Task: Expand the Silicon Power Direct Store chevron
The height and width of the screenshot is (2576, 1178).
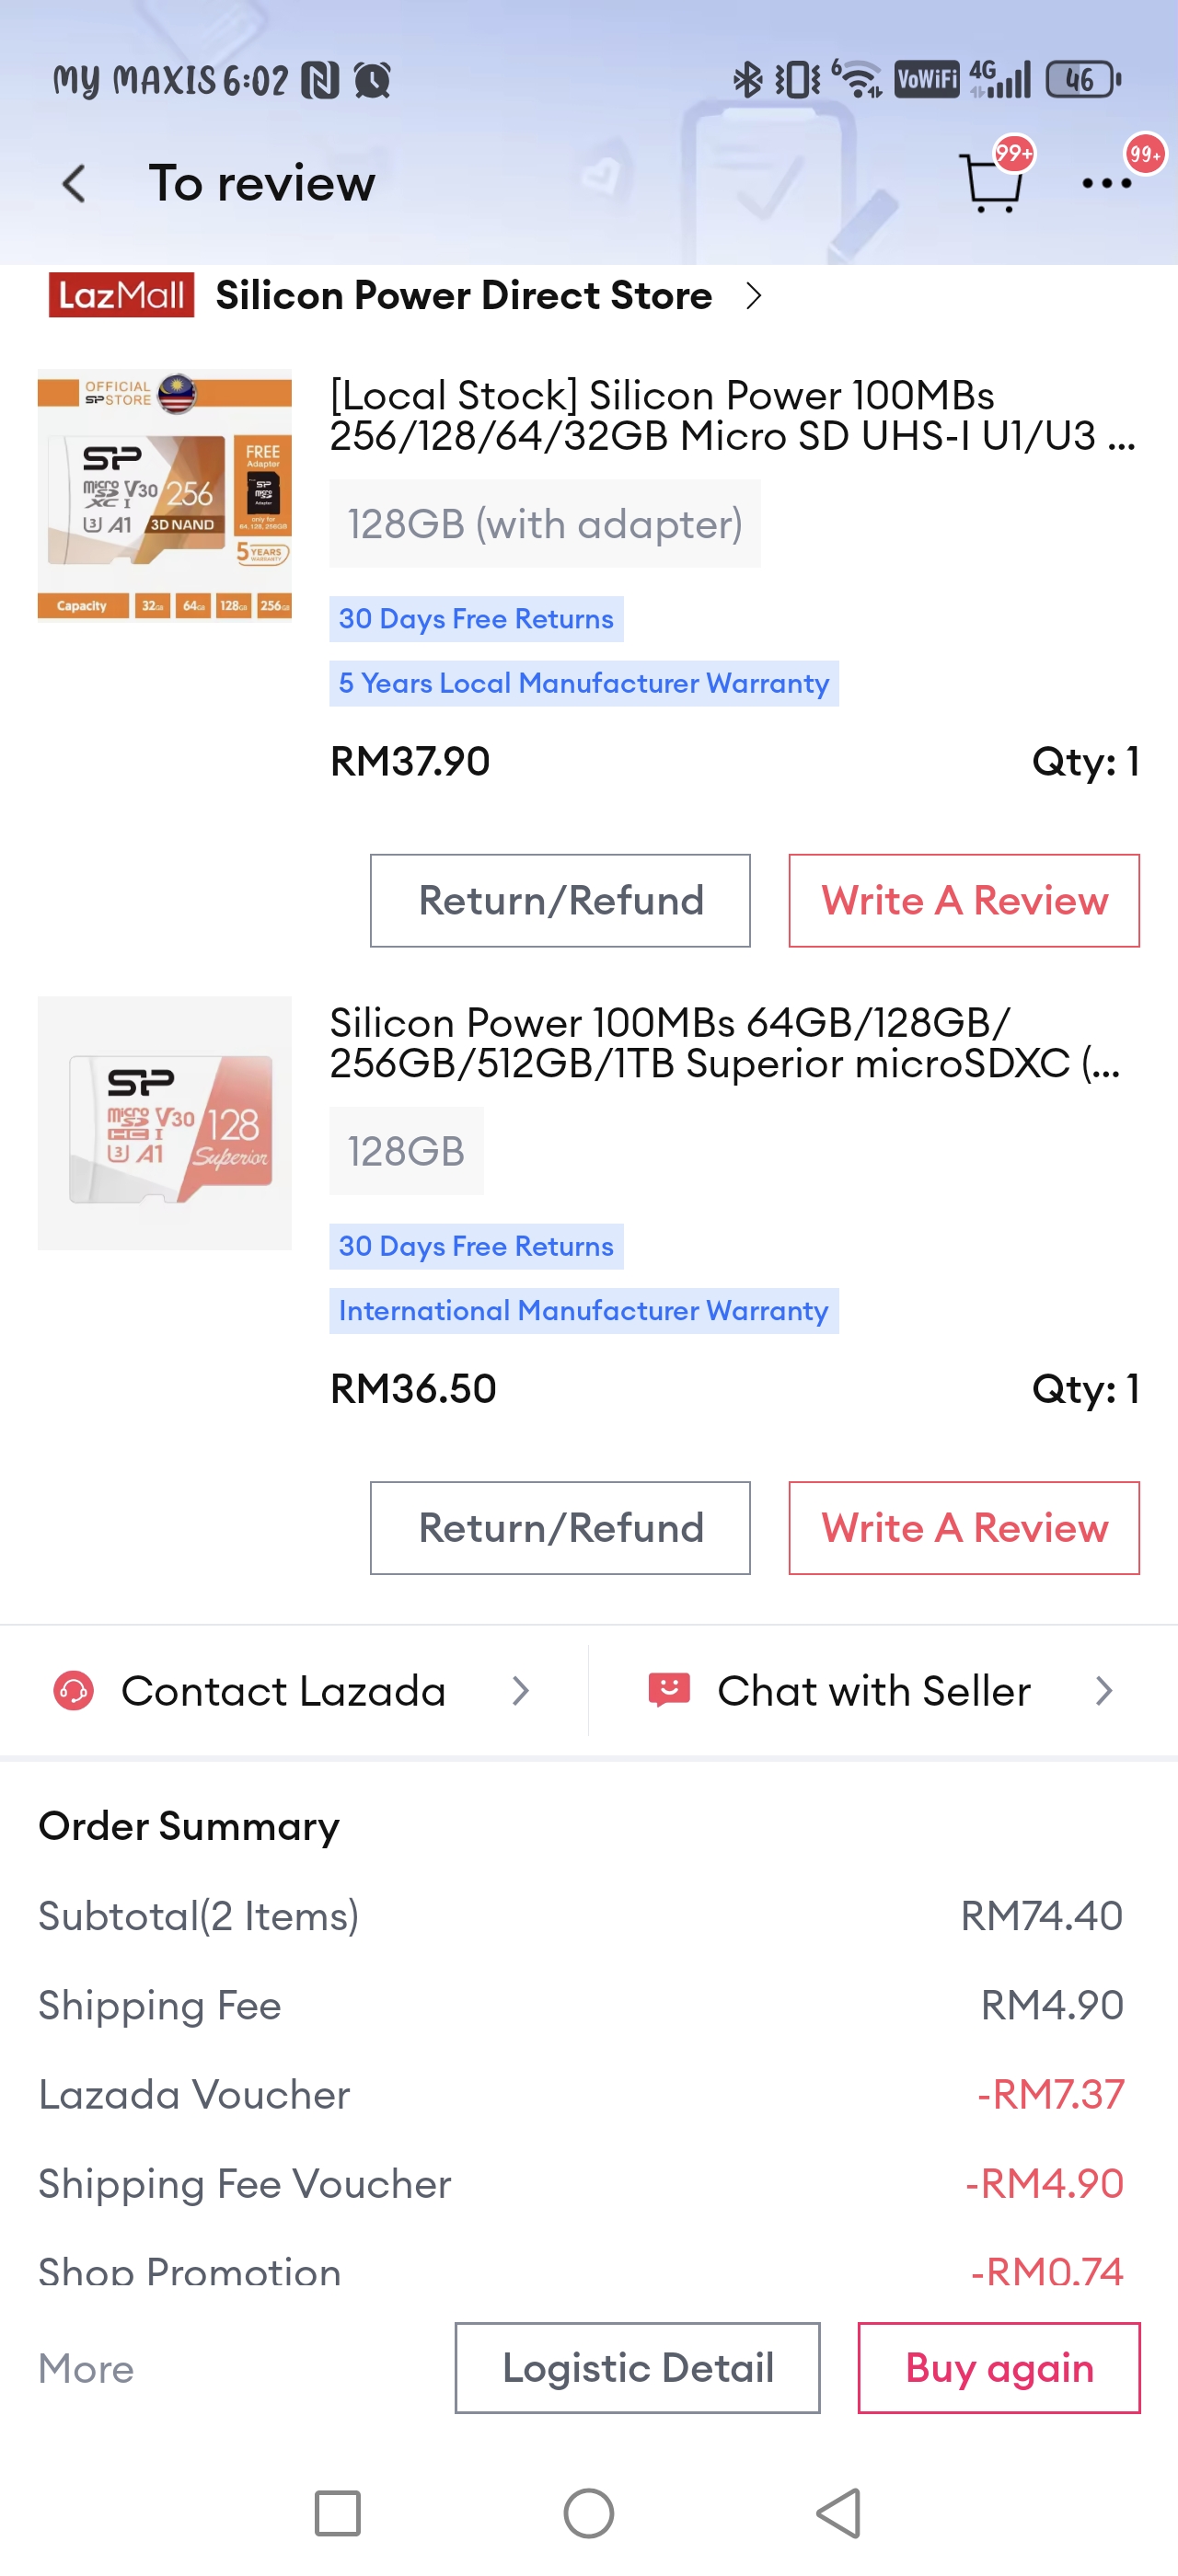Action: click(754, 296)
